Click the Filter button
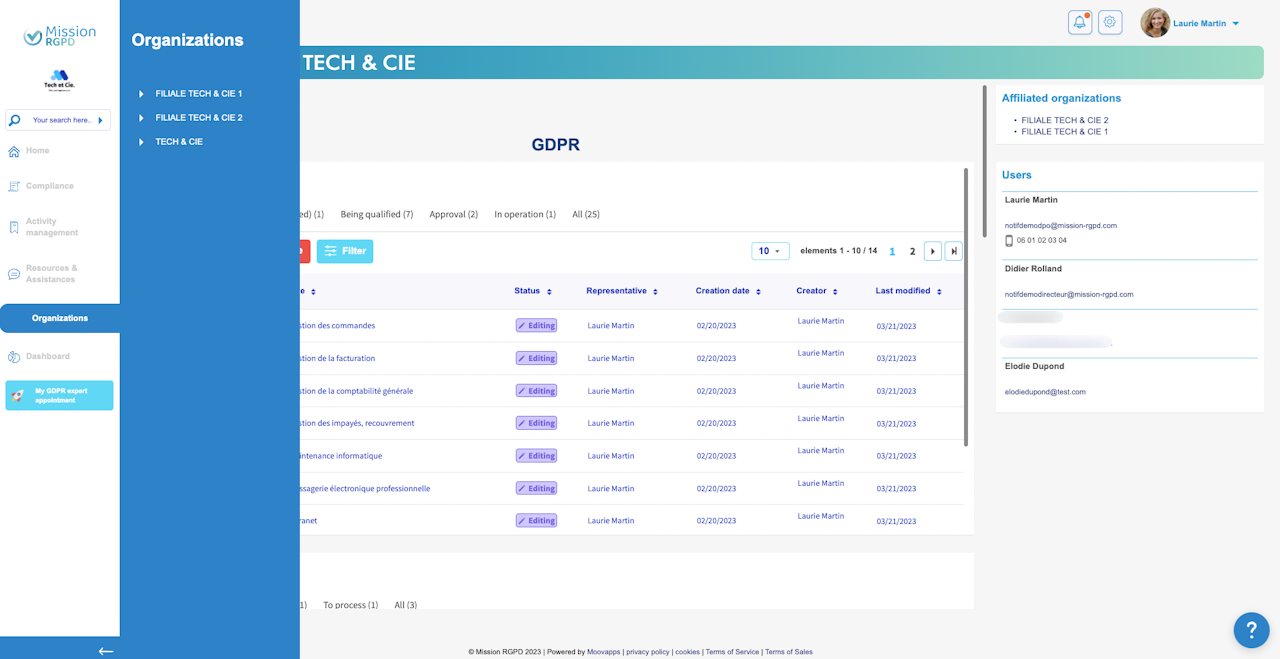 pos(345,251)
